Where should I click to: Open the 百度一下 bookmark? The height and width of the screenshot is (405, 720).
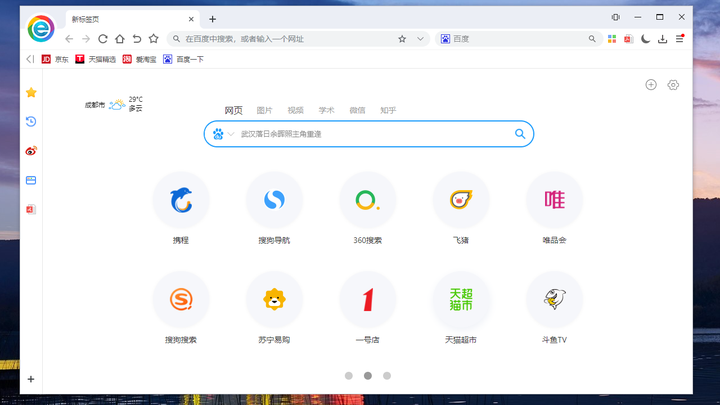point(183,59)
